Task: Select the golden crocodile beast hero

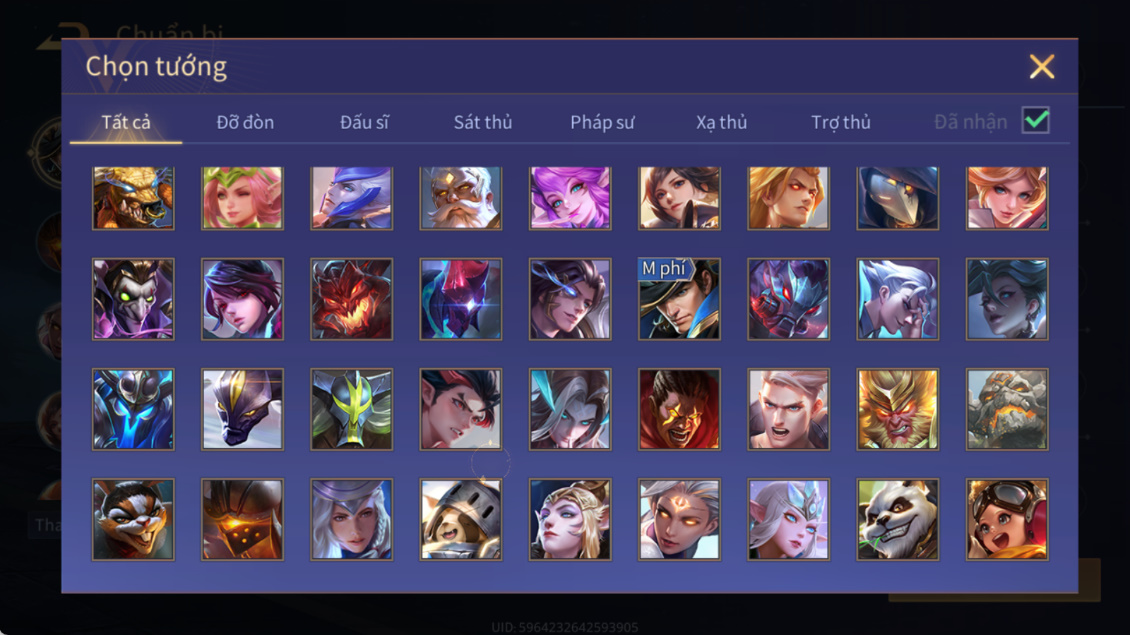Action: pos(133,198)
